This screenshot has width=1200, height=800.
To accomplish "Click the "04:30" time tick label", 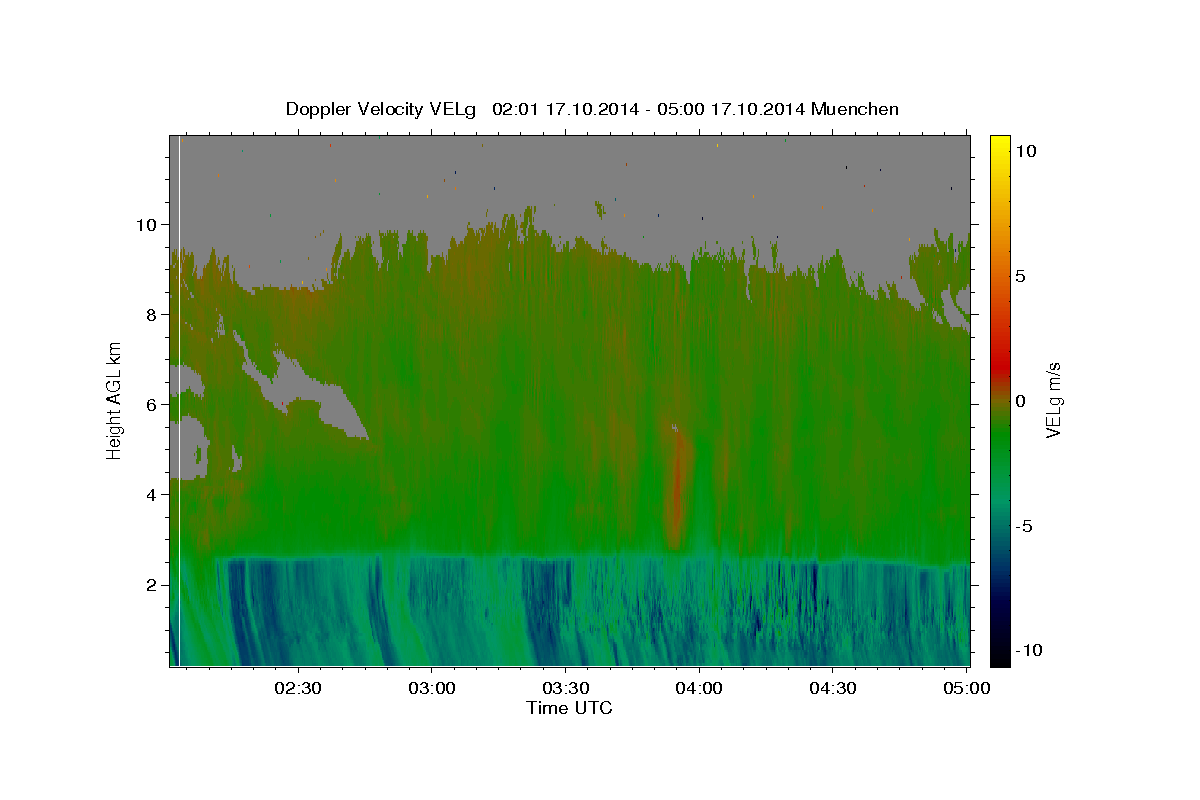I will 833,688.
